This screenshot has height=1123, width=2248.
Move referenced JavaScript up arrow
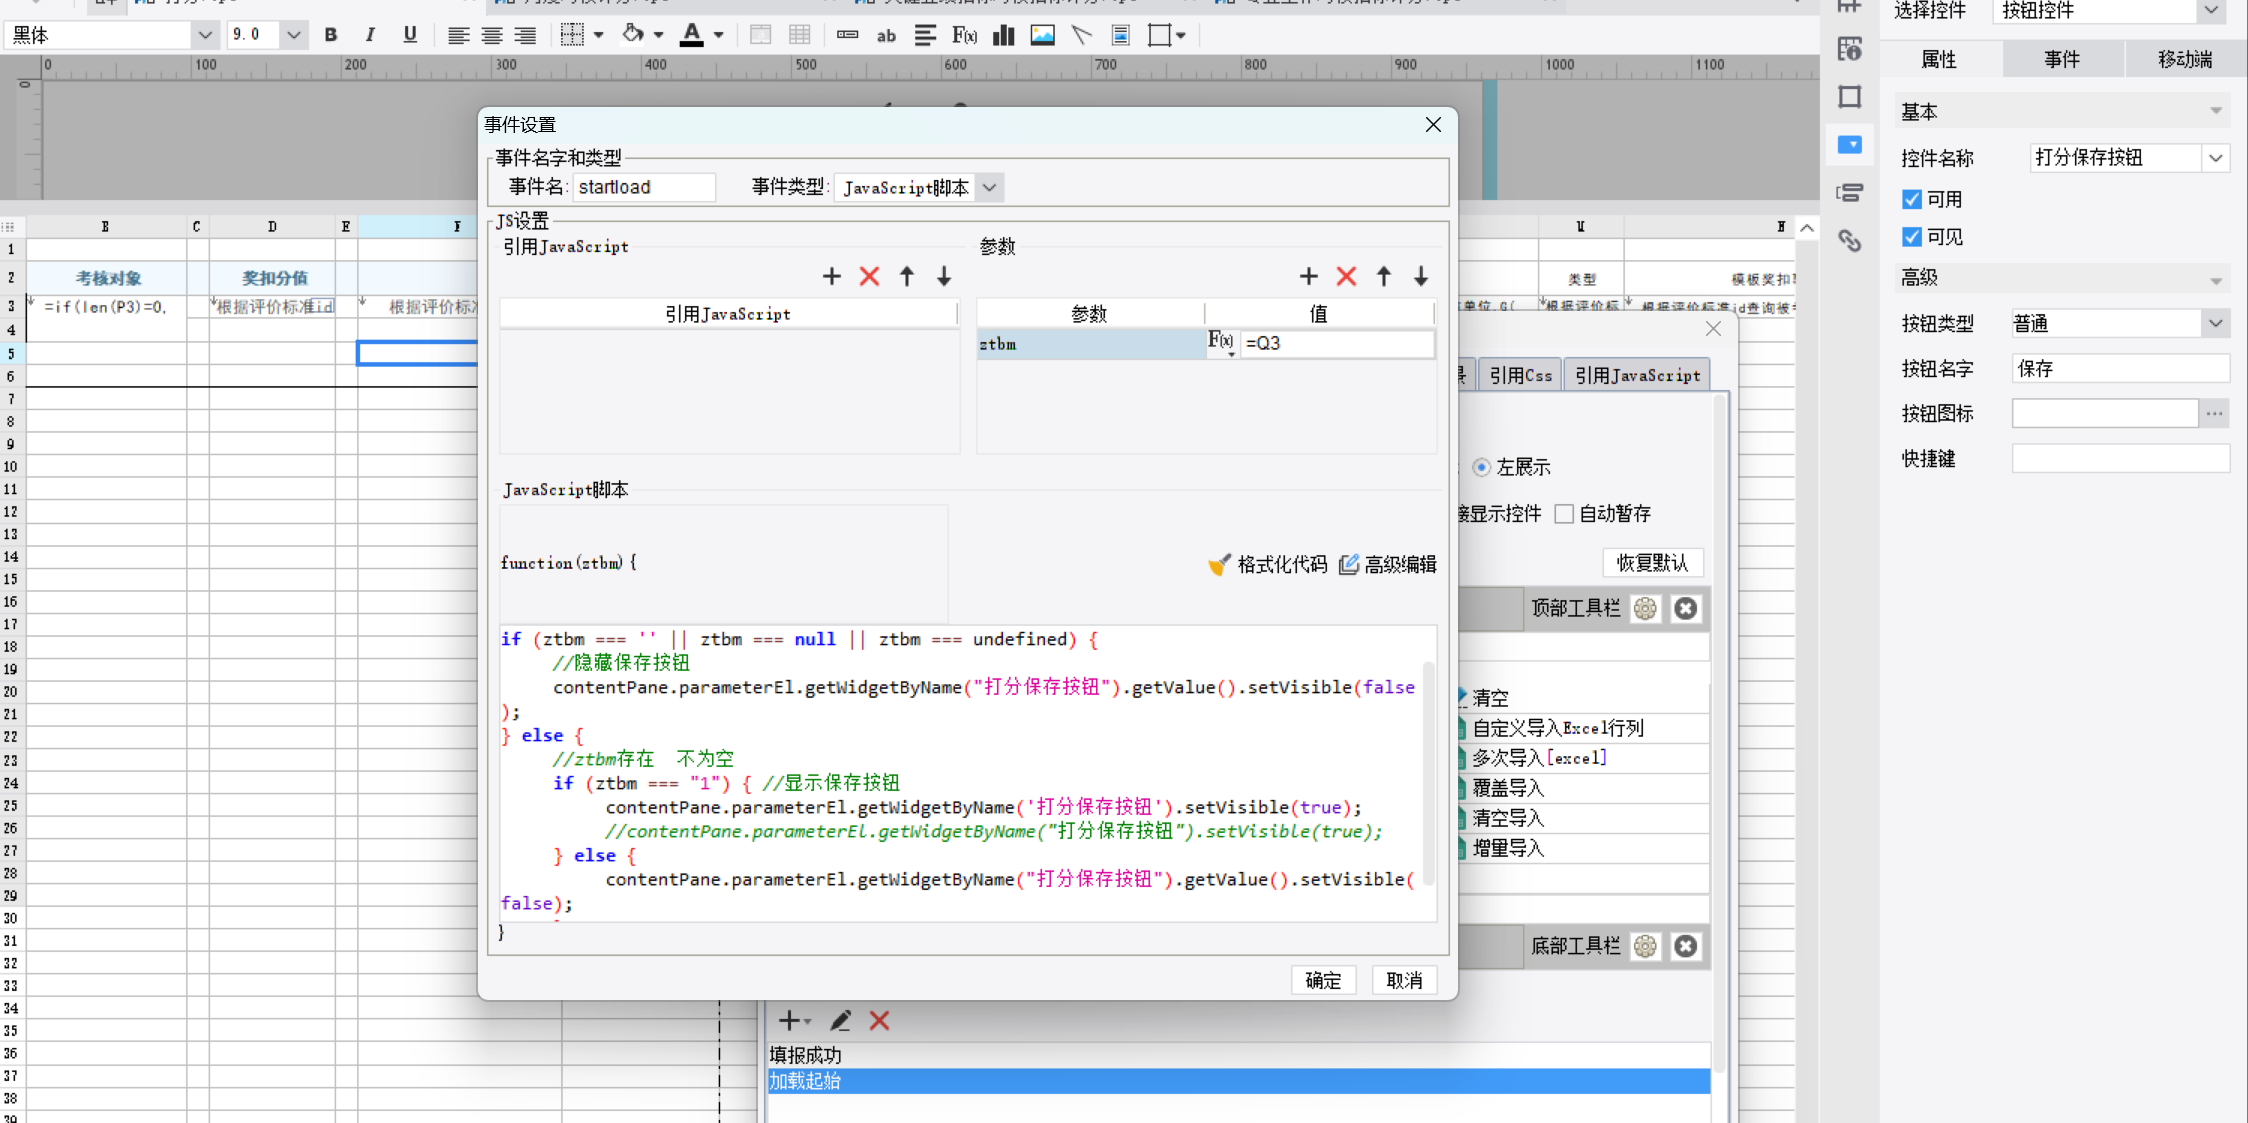907,276
